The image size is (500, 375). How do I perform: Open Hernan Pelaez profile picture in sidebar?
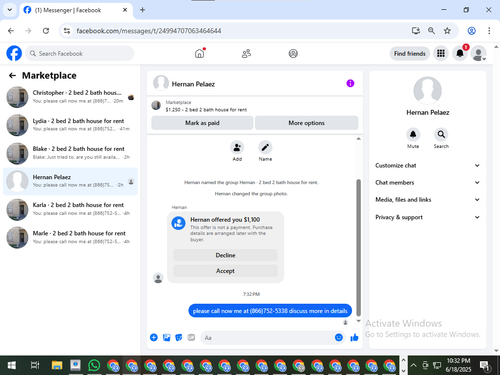pyautogui.click(x=427, y=91)
